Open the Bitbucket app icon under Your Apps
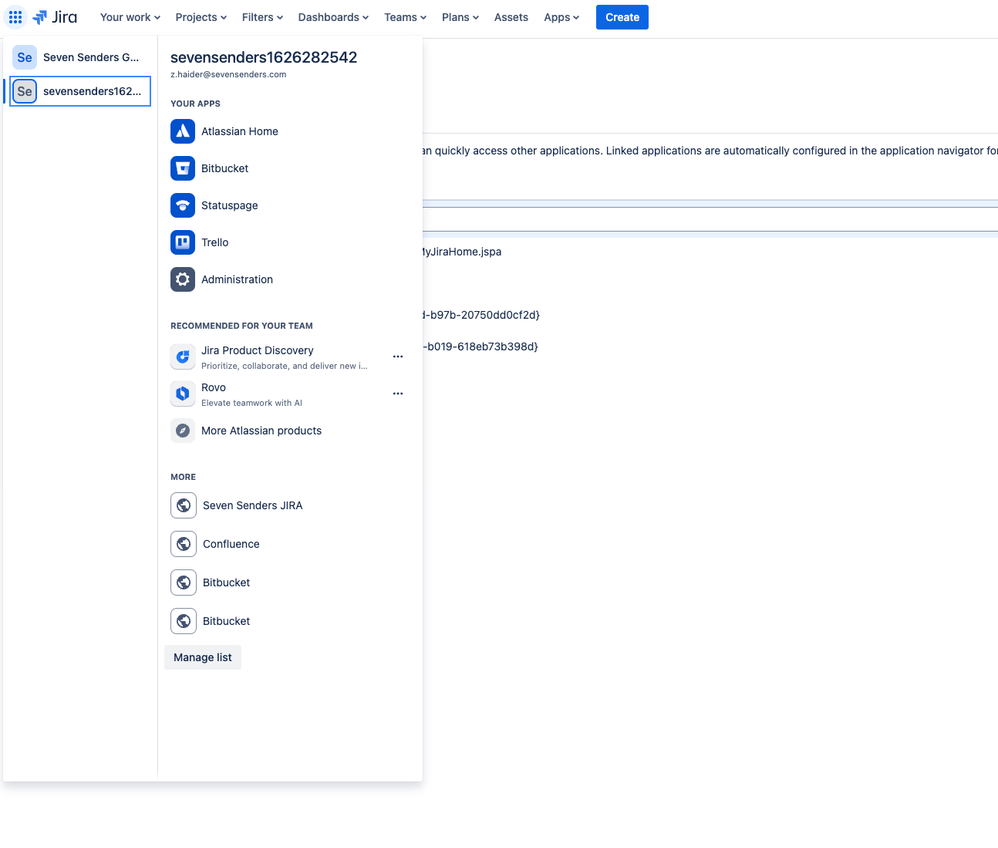The height and width of the screenshot is (848, 998). (183, 168)
